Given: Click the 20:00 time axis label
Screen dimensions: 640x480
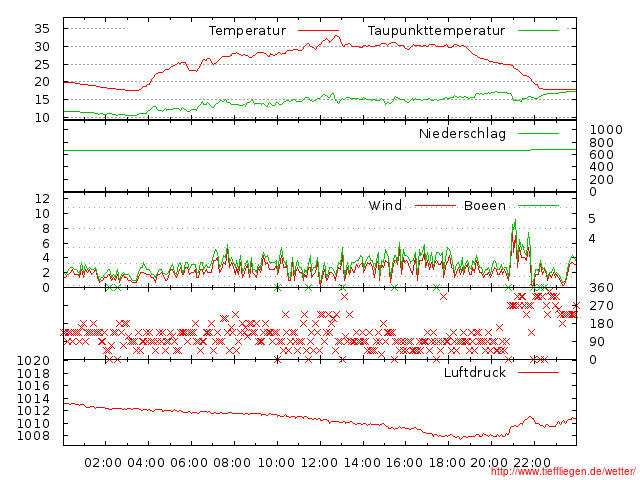Looking at the screenshot, I should coord(489,463).
